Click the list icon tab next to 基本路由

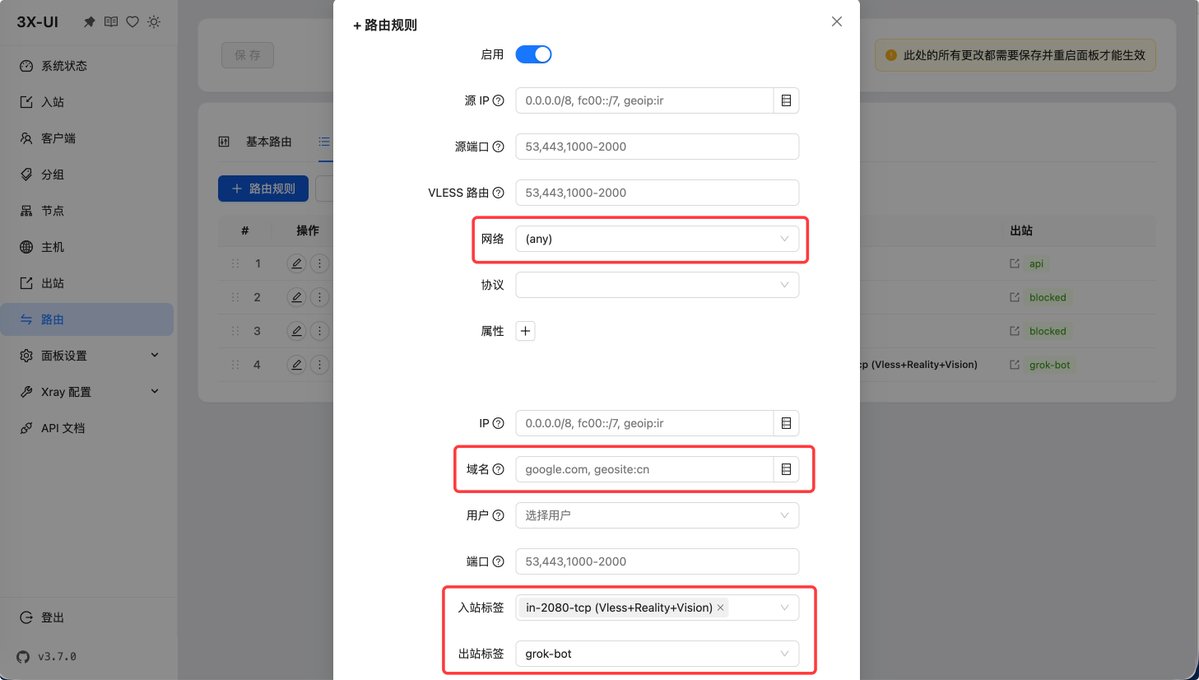click(324, 142)
